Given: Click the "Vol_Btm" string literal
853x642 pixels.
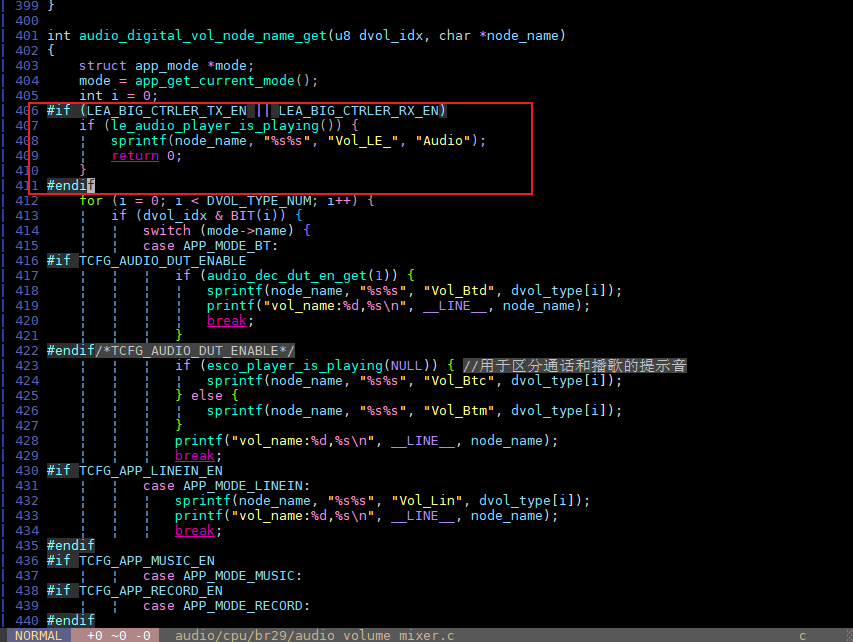Looking at the screenshot, I should point(459,411).
